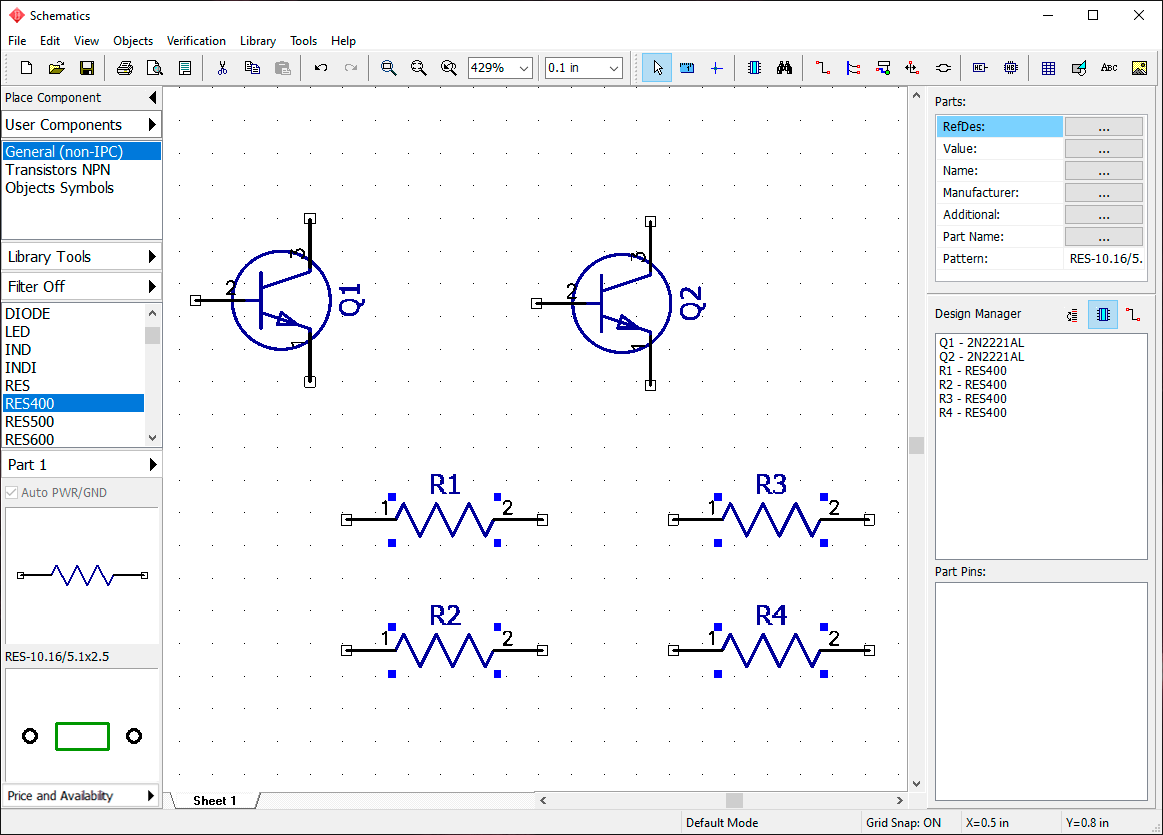Expand the Filter Off menu
The height and width of the screenshot is (835, 1163).
click(x=82, y=286)
